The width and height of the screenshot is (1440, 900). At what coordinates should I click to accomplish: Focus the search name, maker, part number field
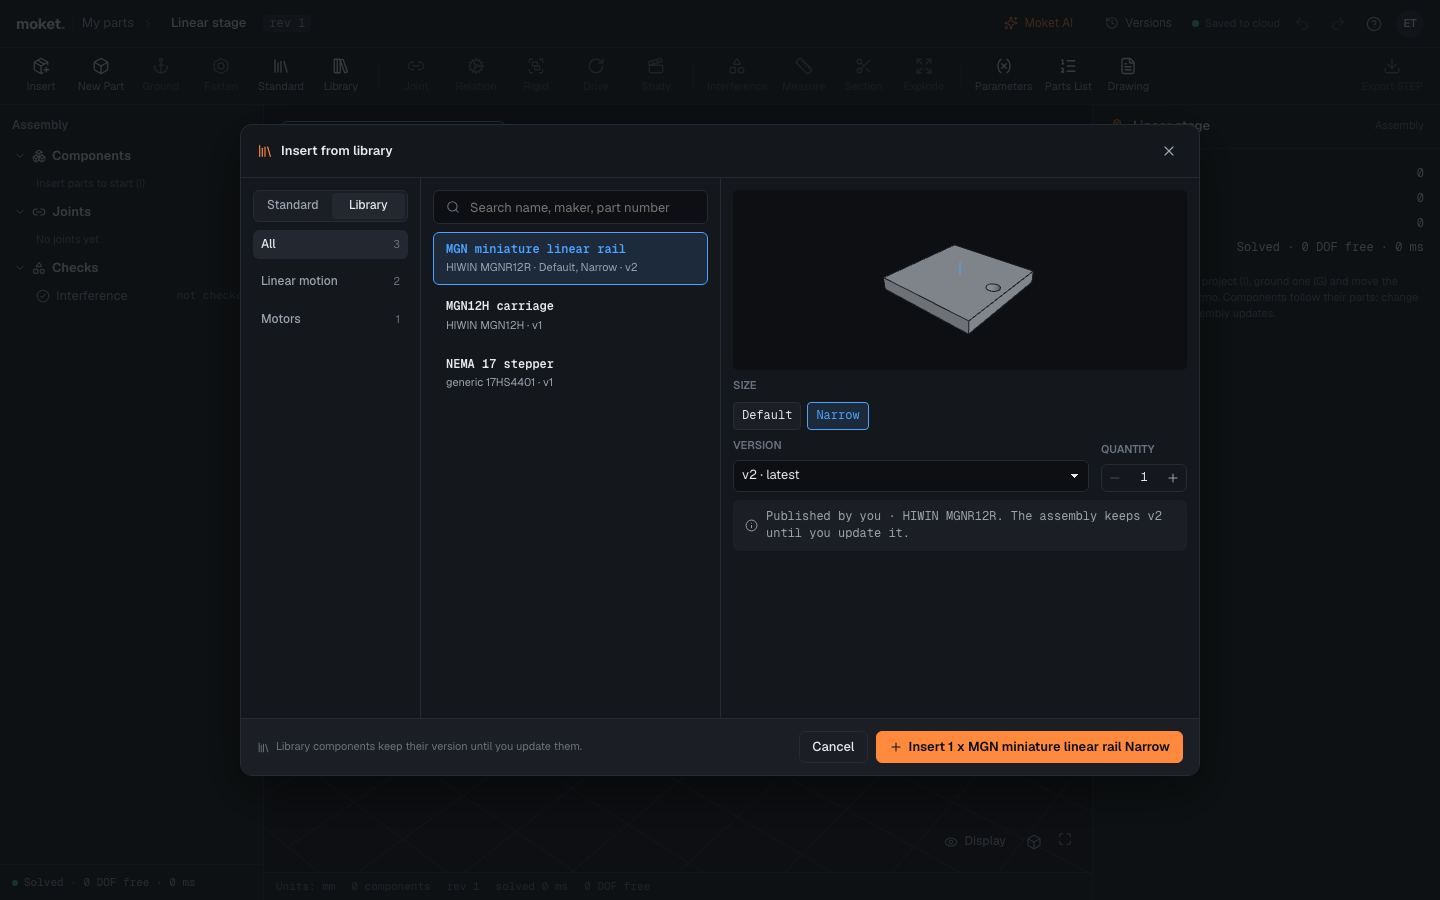(570, 207)
